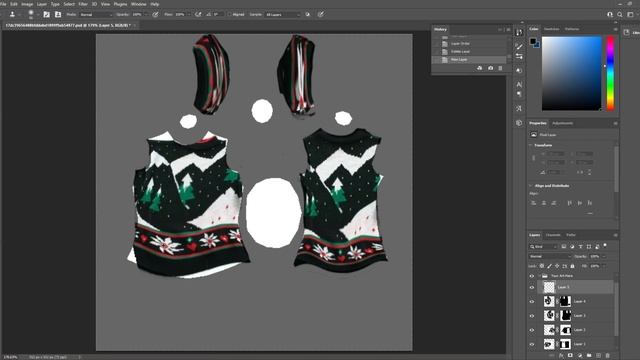Open the blending Mode dropdown in options bar
Image resolution: width=640 pixels, height=360 pixels.
click(x=96, y=15)
